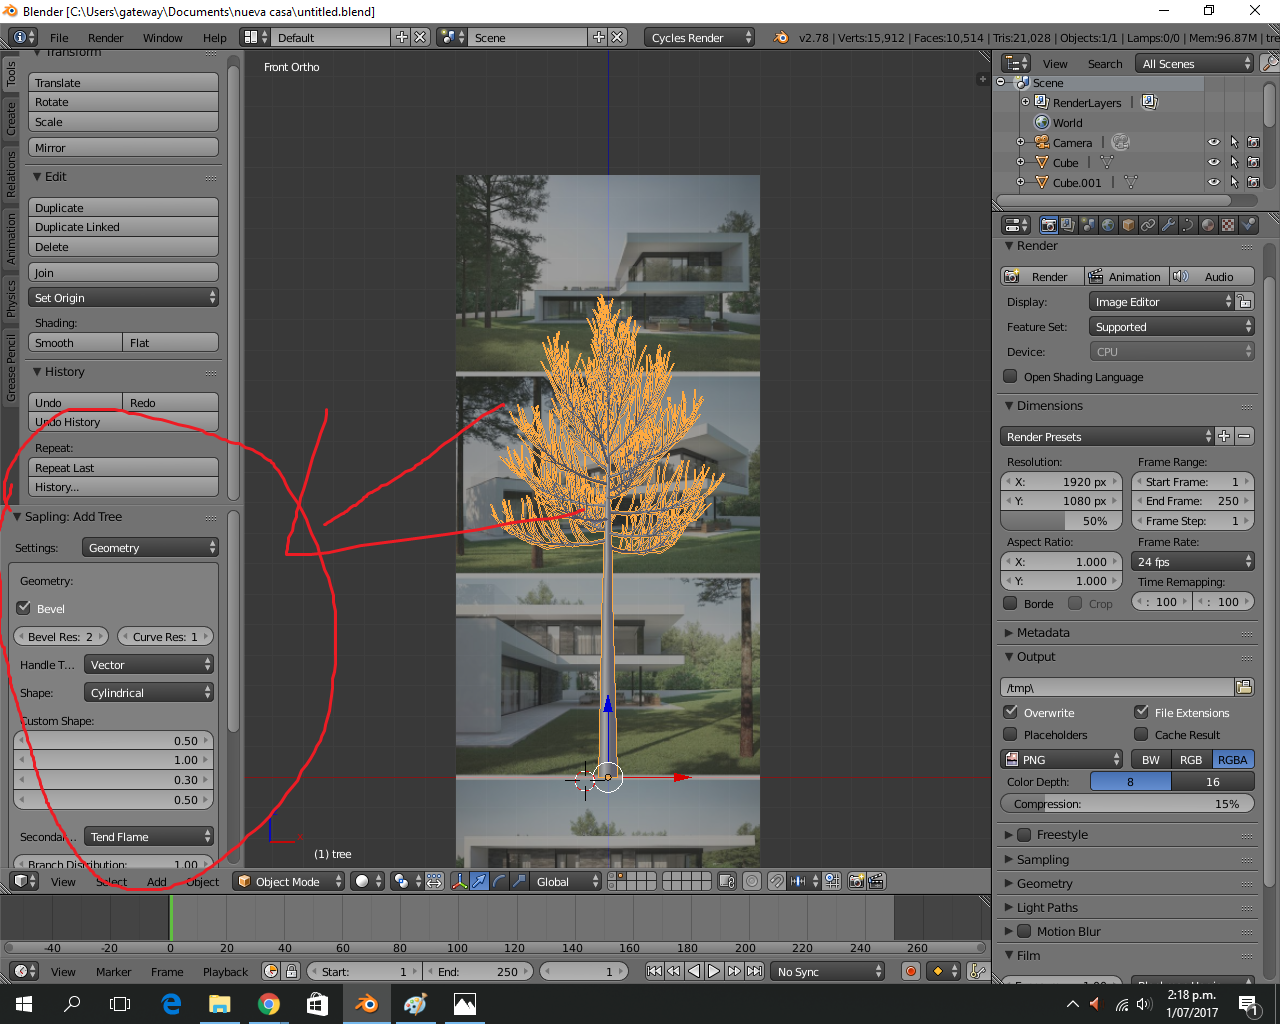The height and width of the screenshot is (1024, 1280).
Task: Enable the Motion Blur panel checkbox
Action: [x=1024, y=931]
